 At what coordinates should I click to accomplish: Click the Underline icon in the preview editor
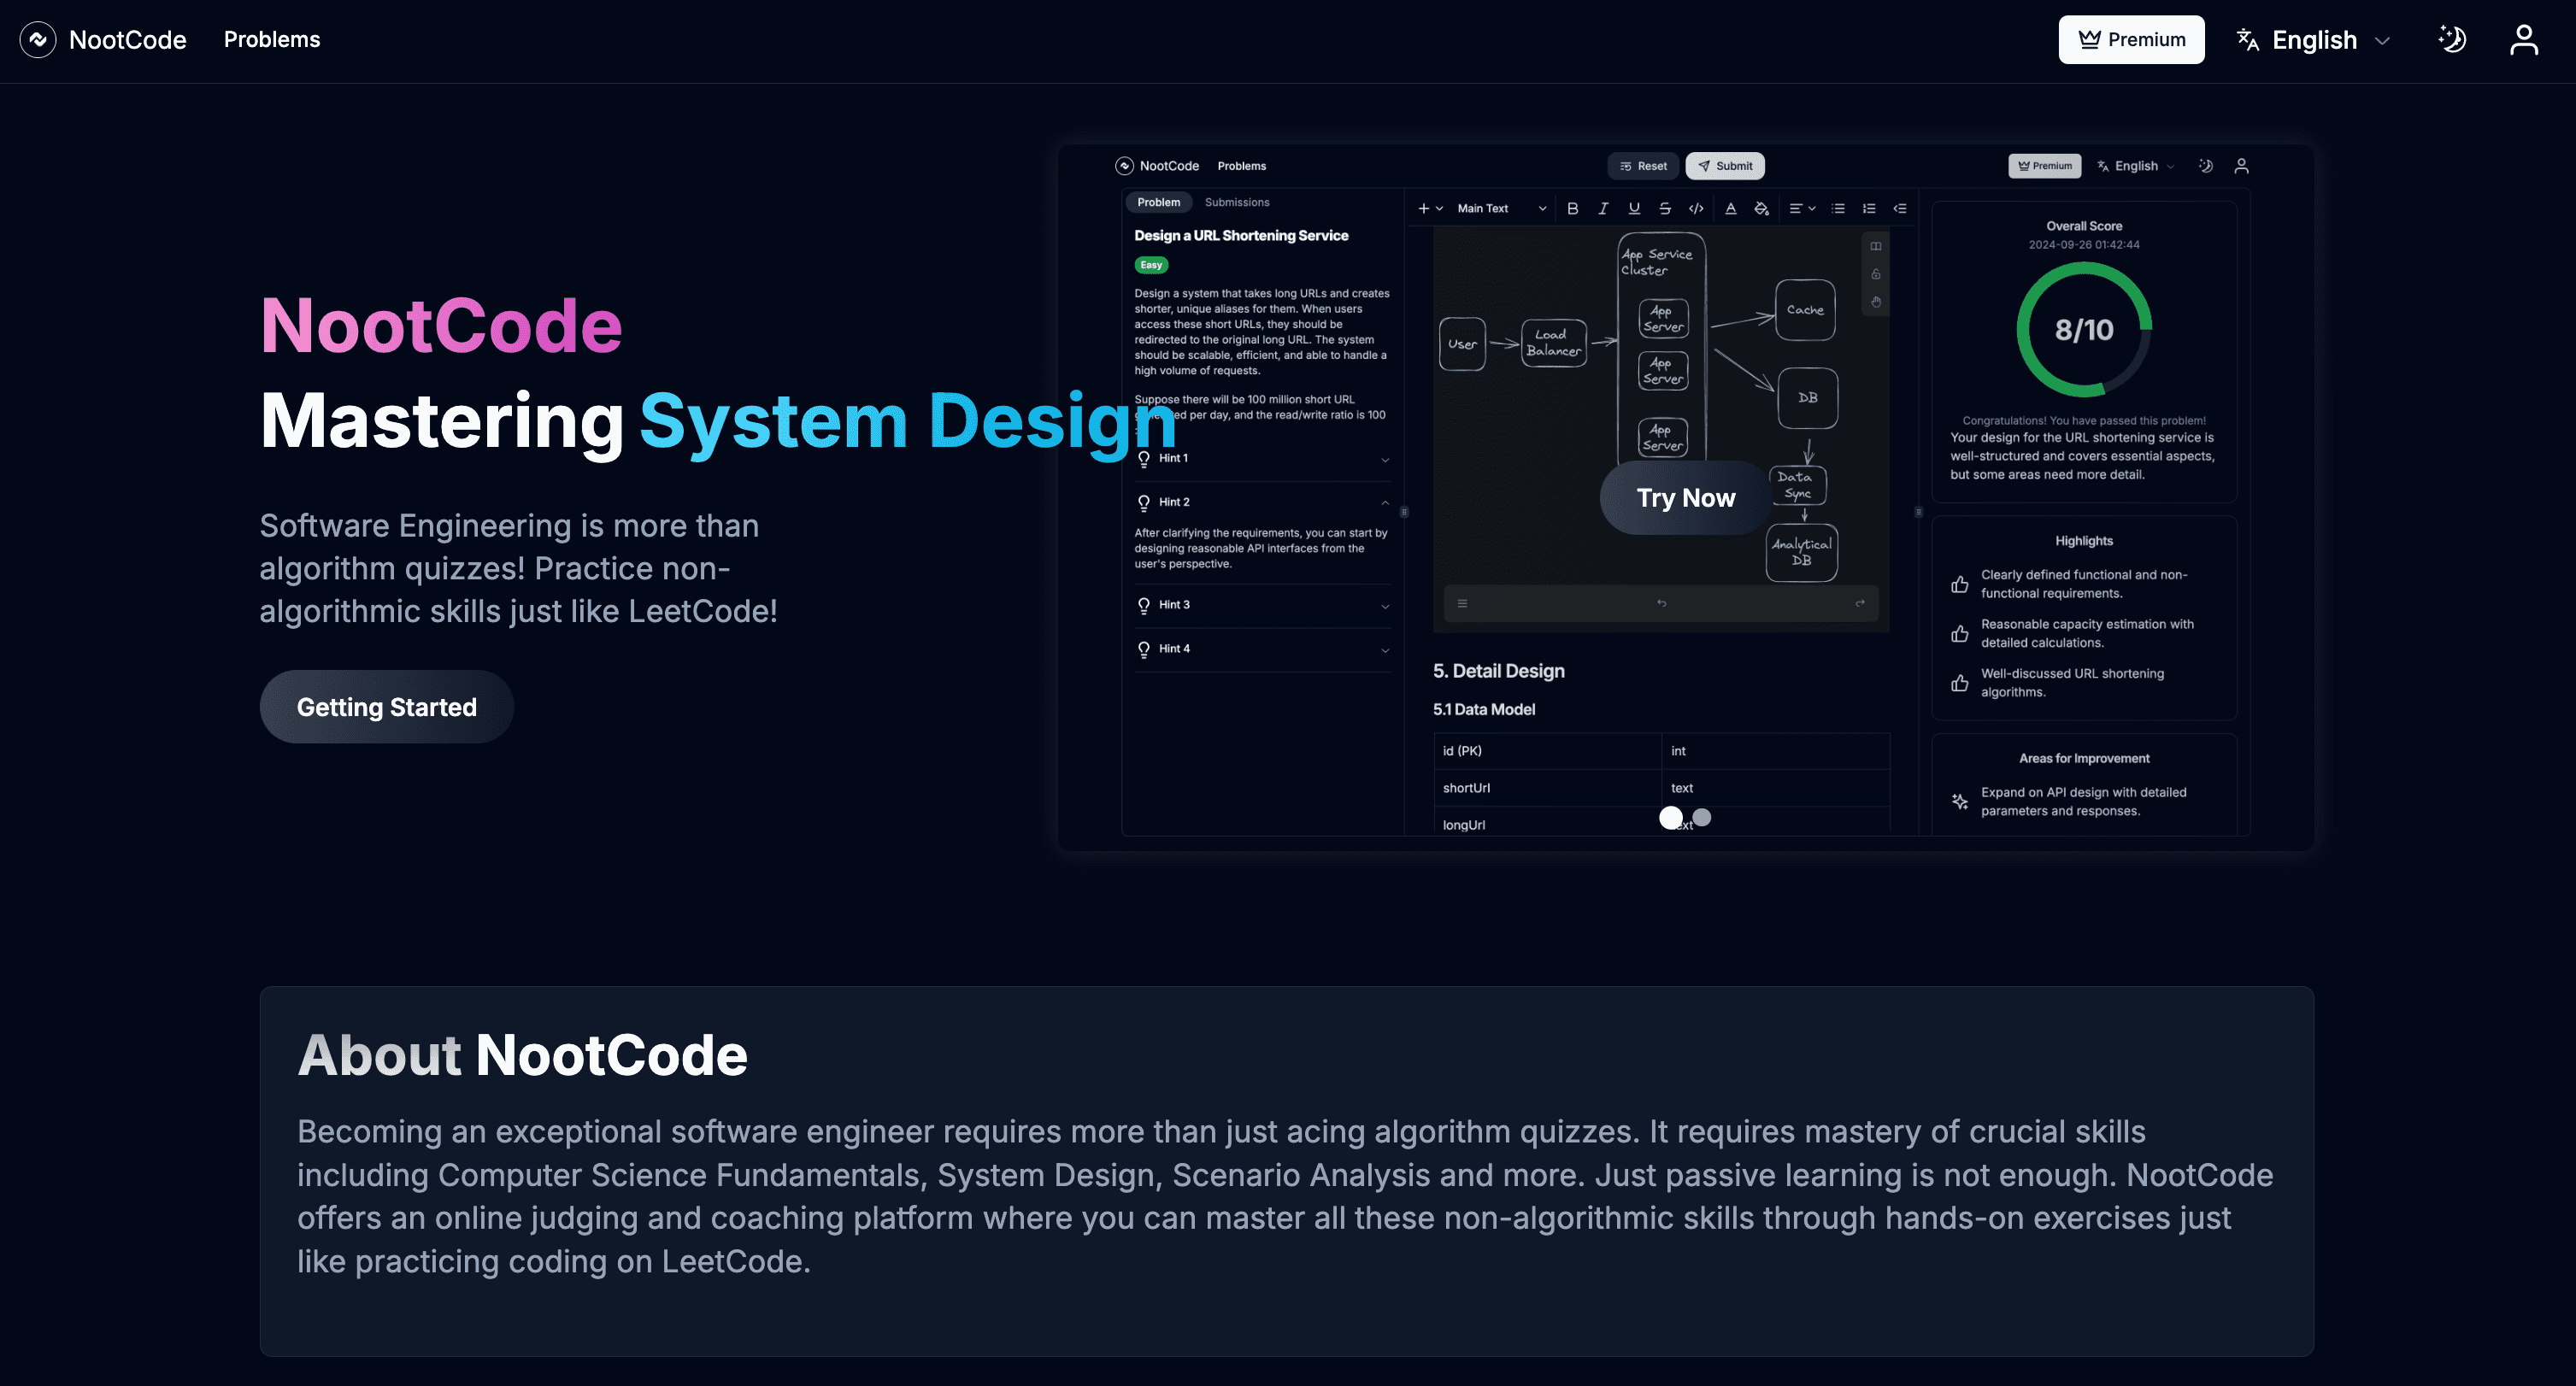[x=1634, y=208]
